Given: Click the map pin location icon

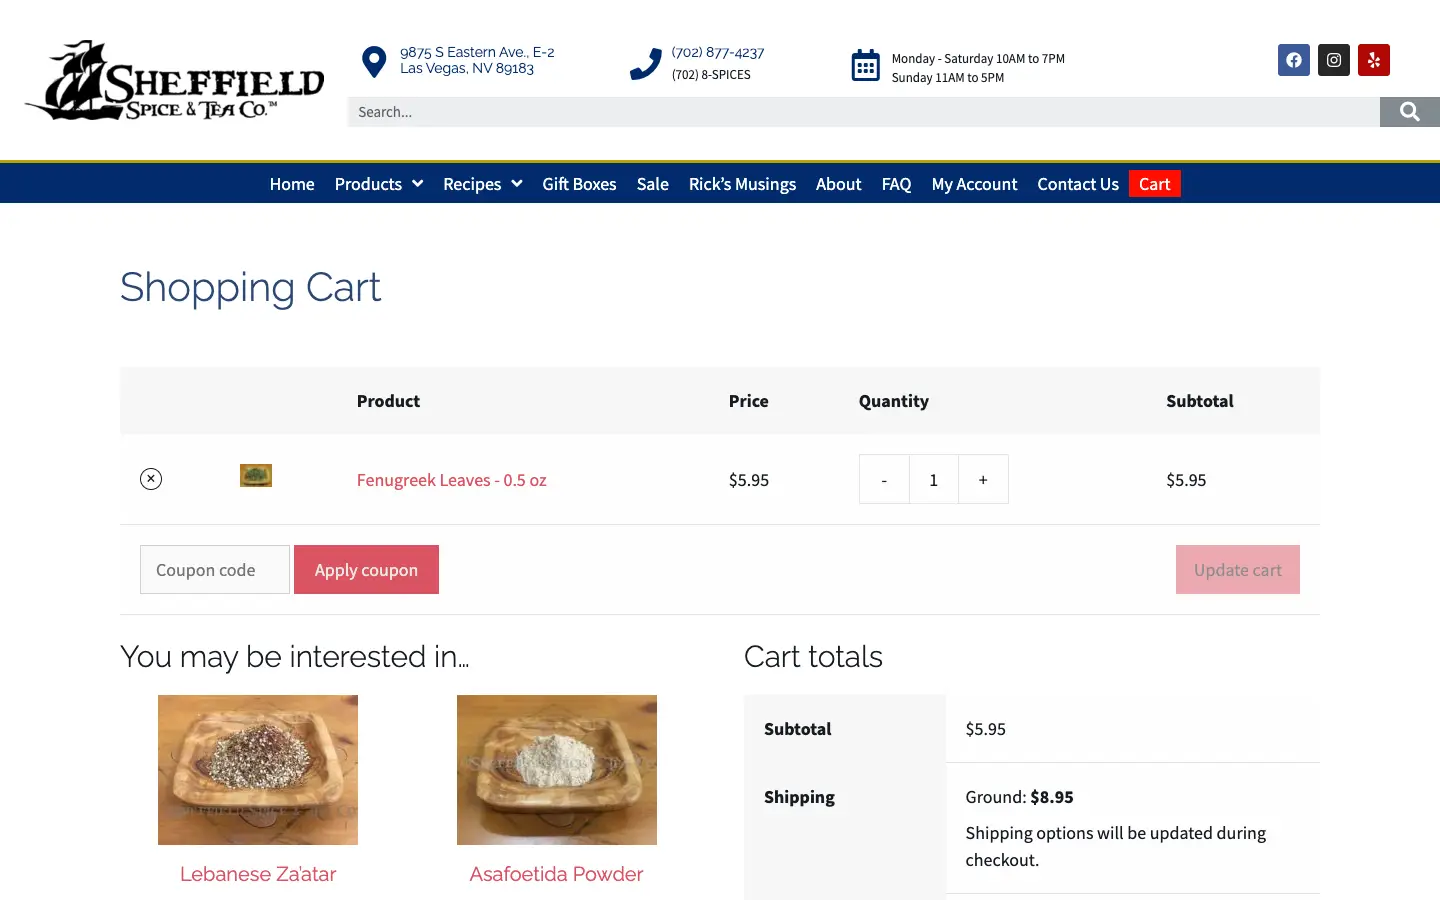Looking at the screenshot, I should 374,62.
